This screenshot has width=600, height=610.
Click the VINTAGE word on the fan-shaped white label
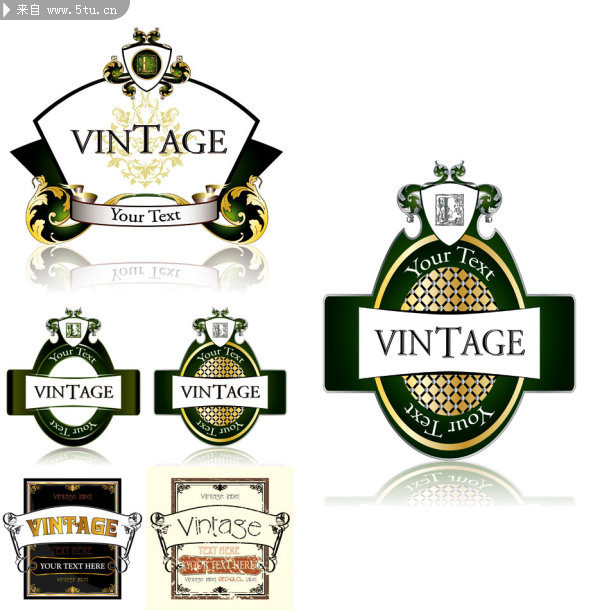pos(149,139)
